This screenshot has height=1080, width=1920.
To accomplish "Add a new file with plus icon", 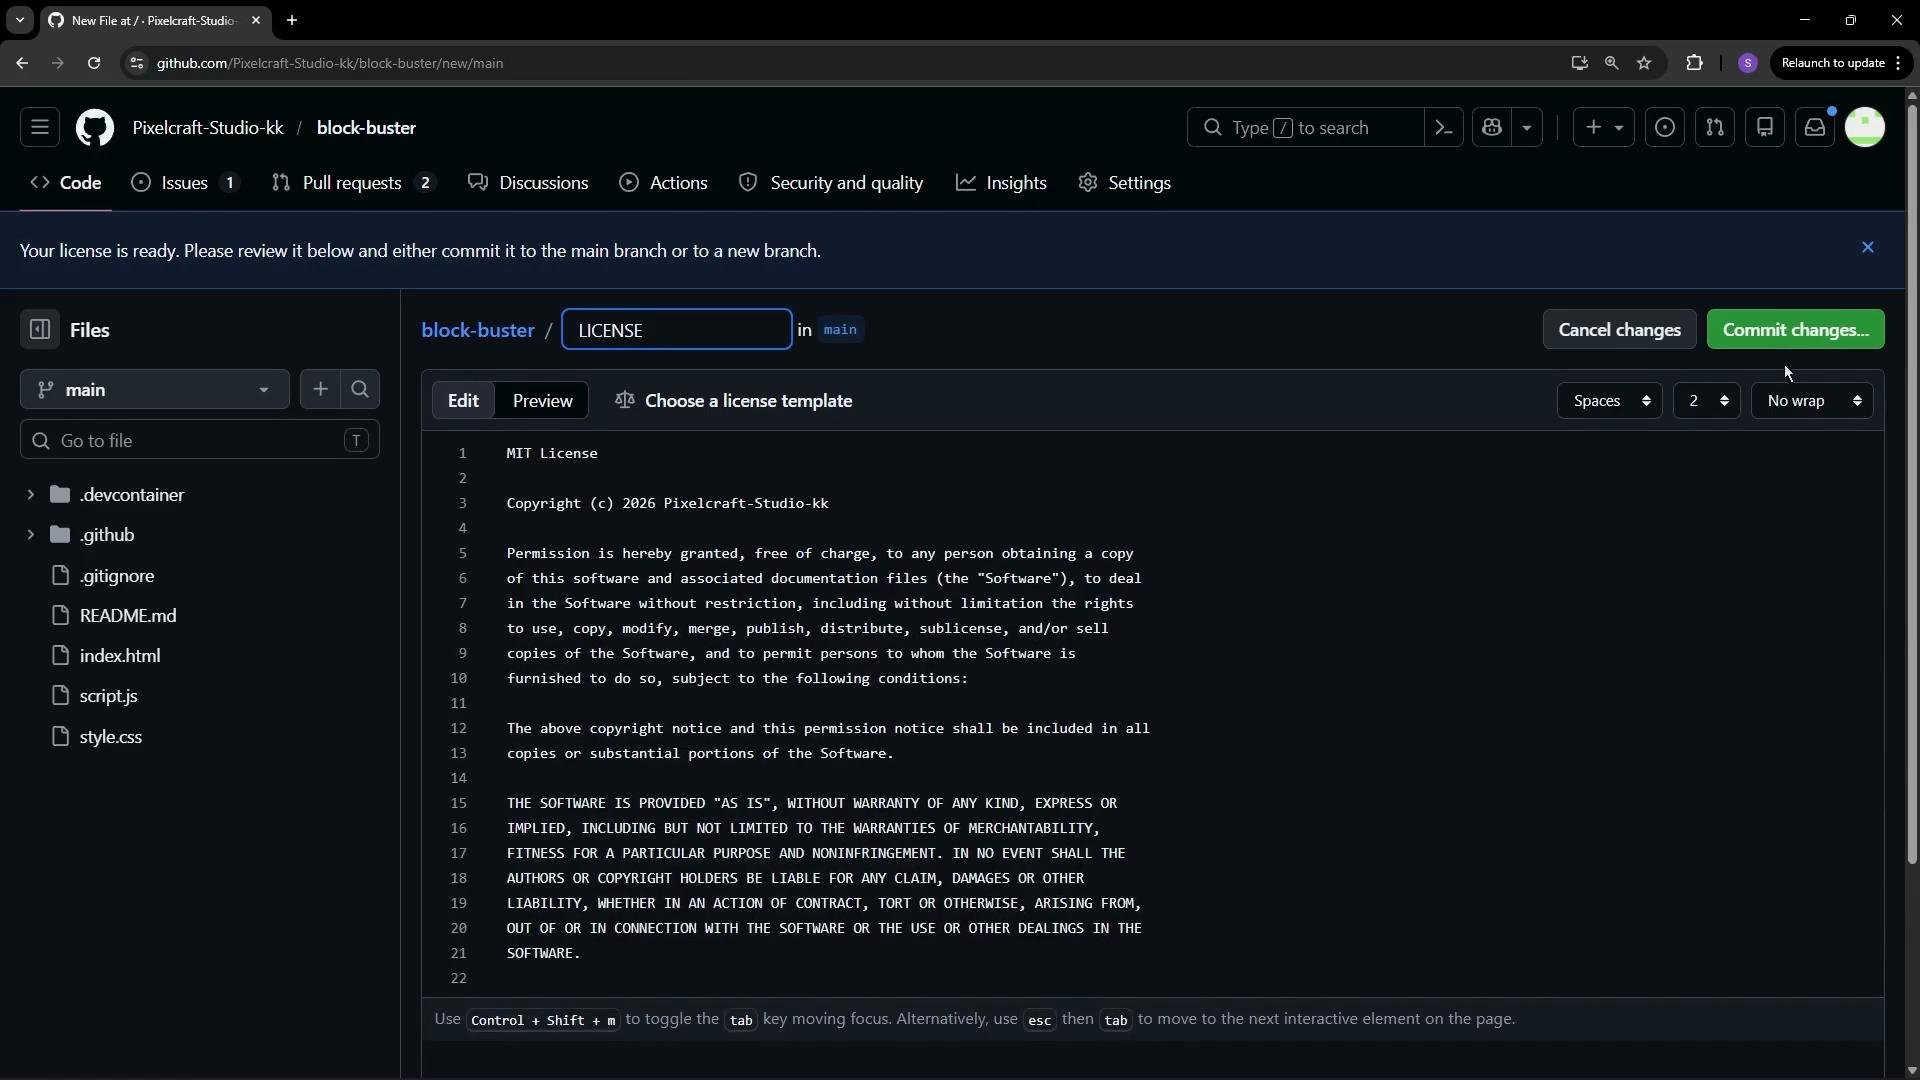I will [x=320, y=390].
